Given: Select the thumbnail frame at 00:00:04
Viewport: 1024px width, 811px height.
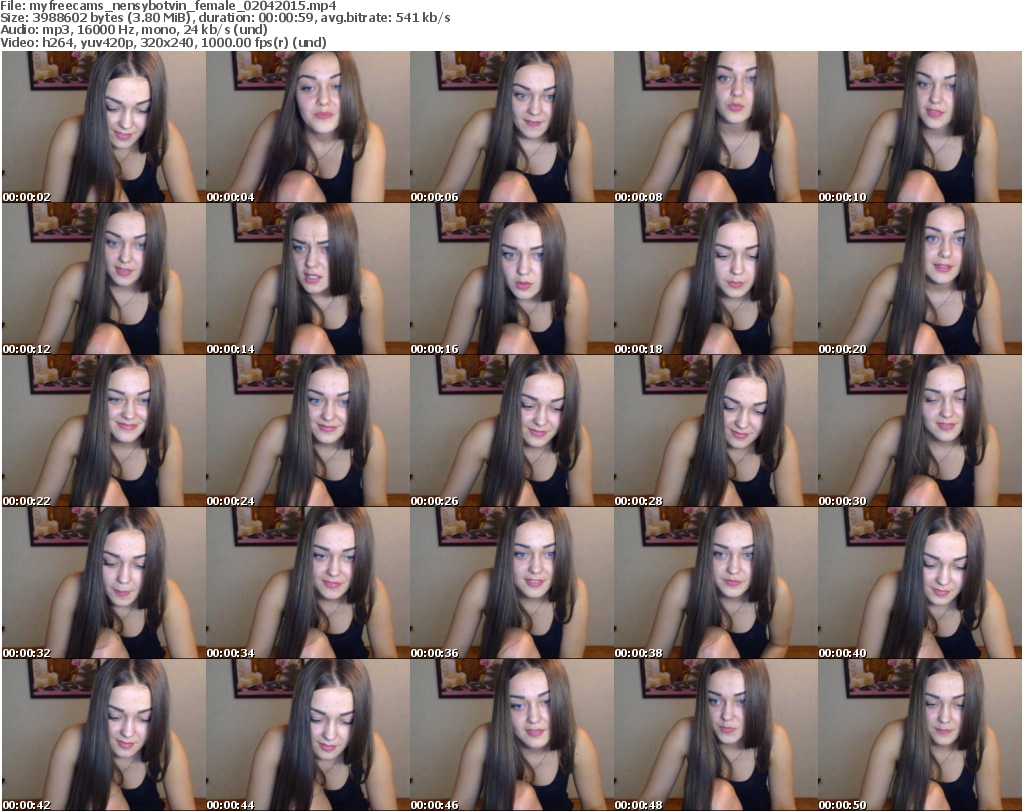Looking at the screenshot, I should pos(308,127).
